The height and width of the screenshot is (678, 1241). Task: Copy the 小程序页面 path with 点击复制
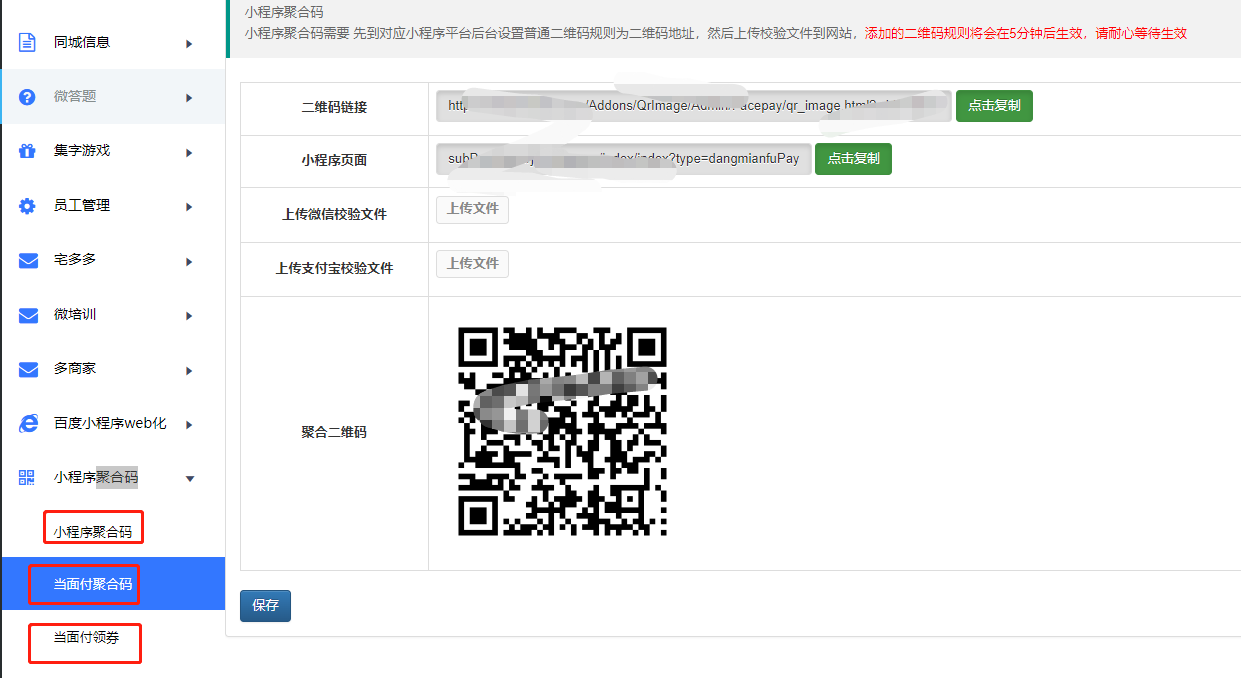[x=853, y=159]
